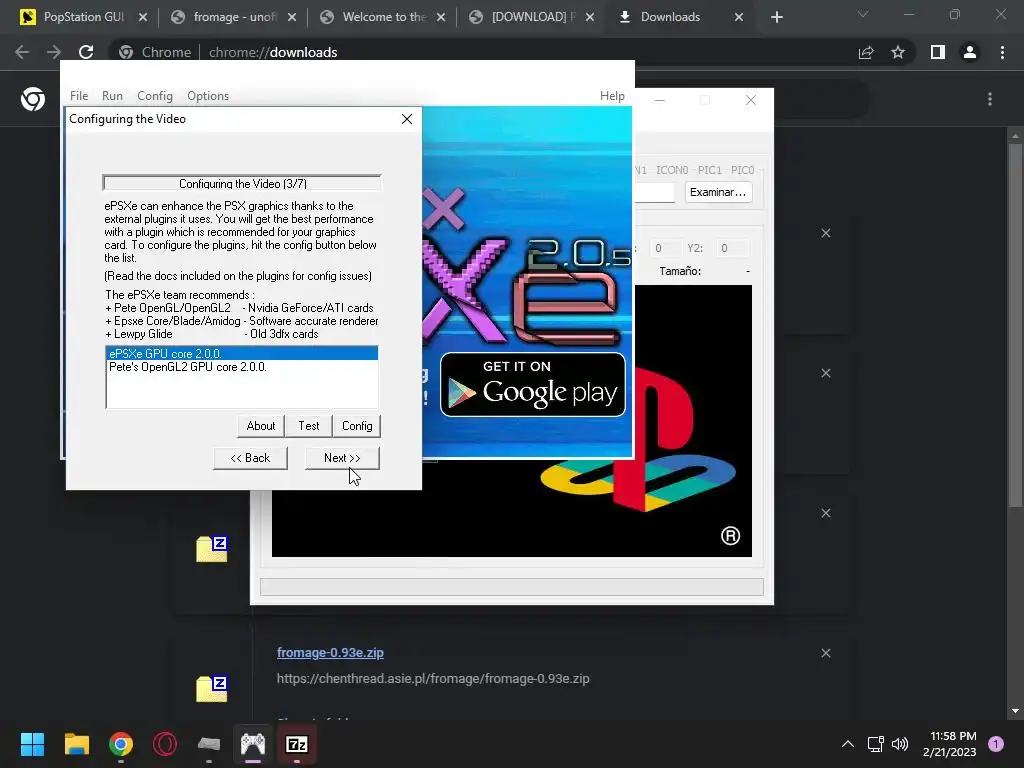1024x768 pixels.
Task: Open Google Chrome from taskbar
Action: point(121,744)
